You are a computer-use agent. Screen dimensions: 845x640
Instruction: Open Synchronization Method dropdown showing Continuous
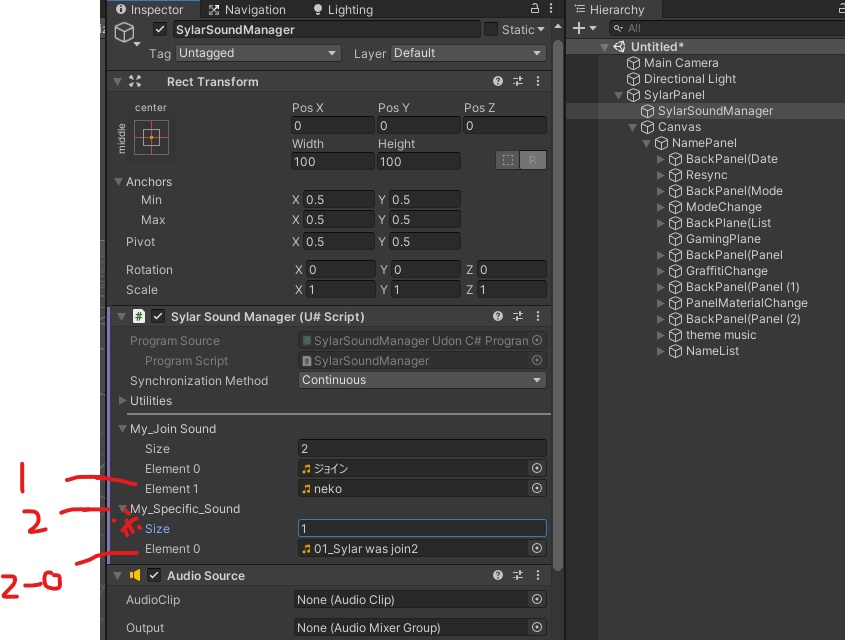pos(422,380)
